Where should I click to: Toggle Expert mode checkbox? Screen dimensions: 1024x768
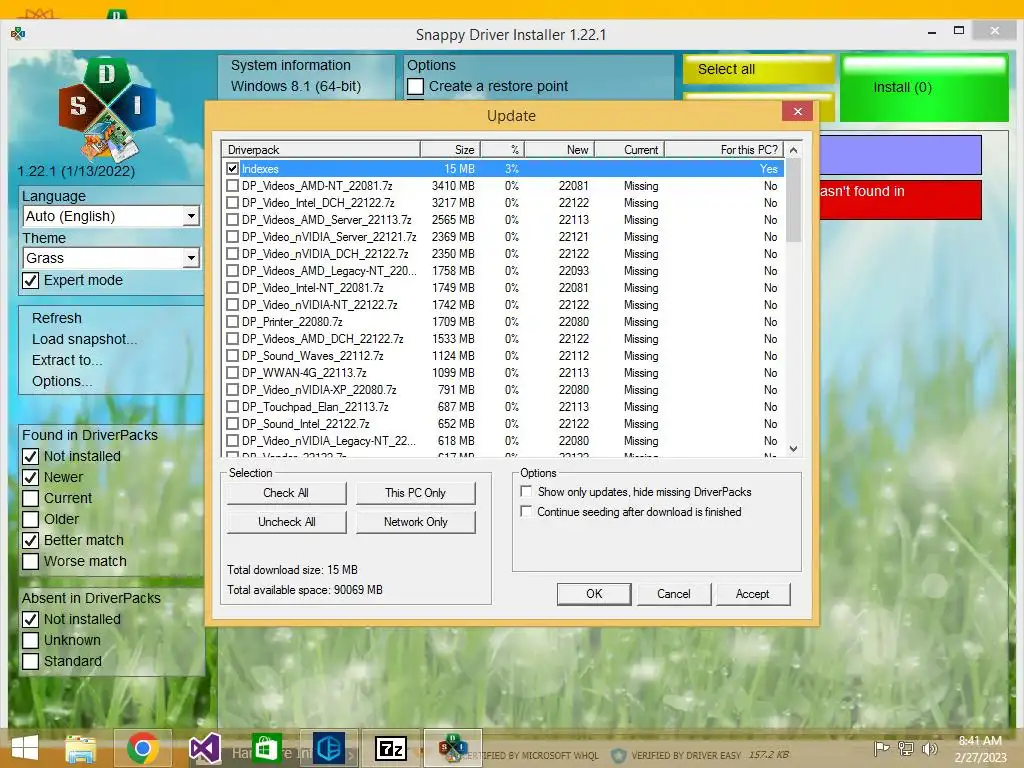[x=31, y=280]
